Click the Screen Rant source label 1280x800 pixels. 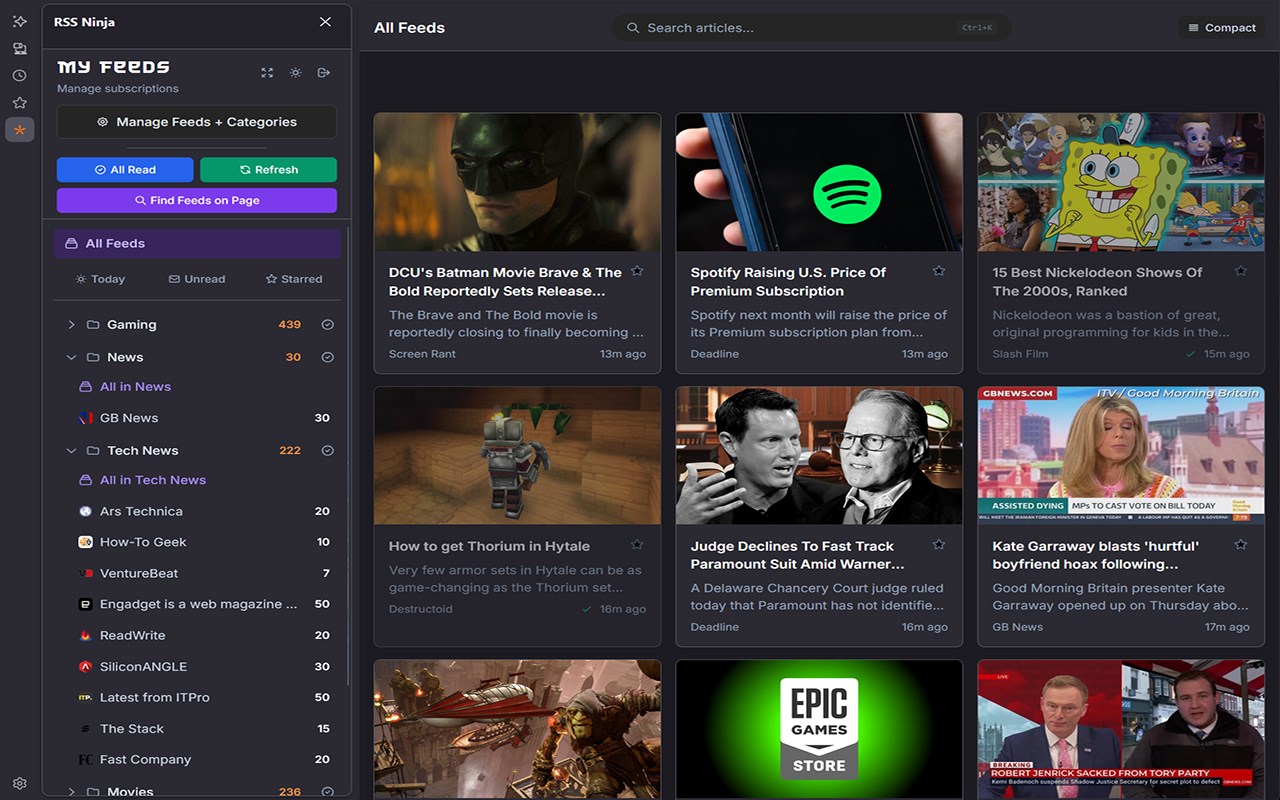[422, 354]
